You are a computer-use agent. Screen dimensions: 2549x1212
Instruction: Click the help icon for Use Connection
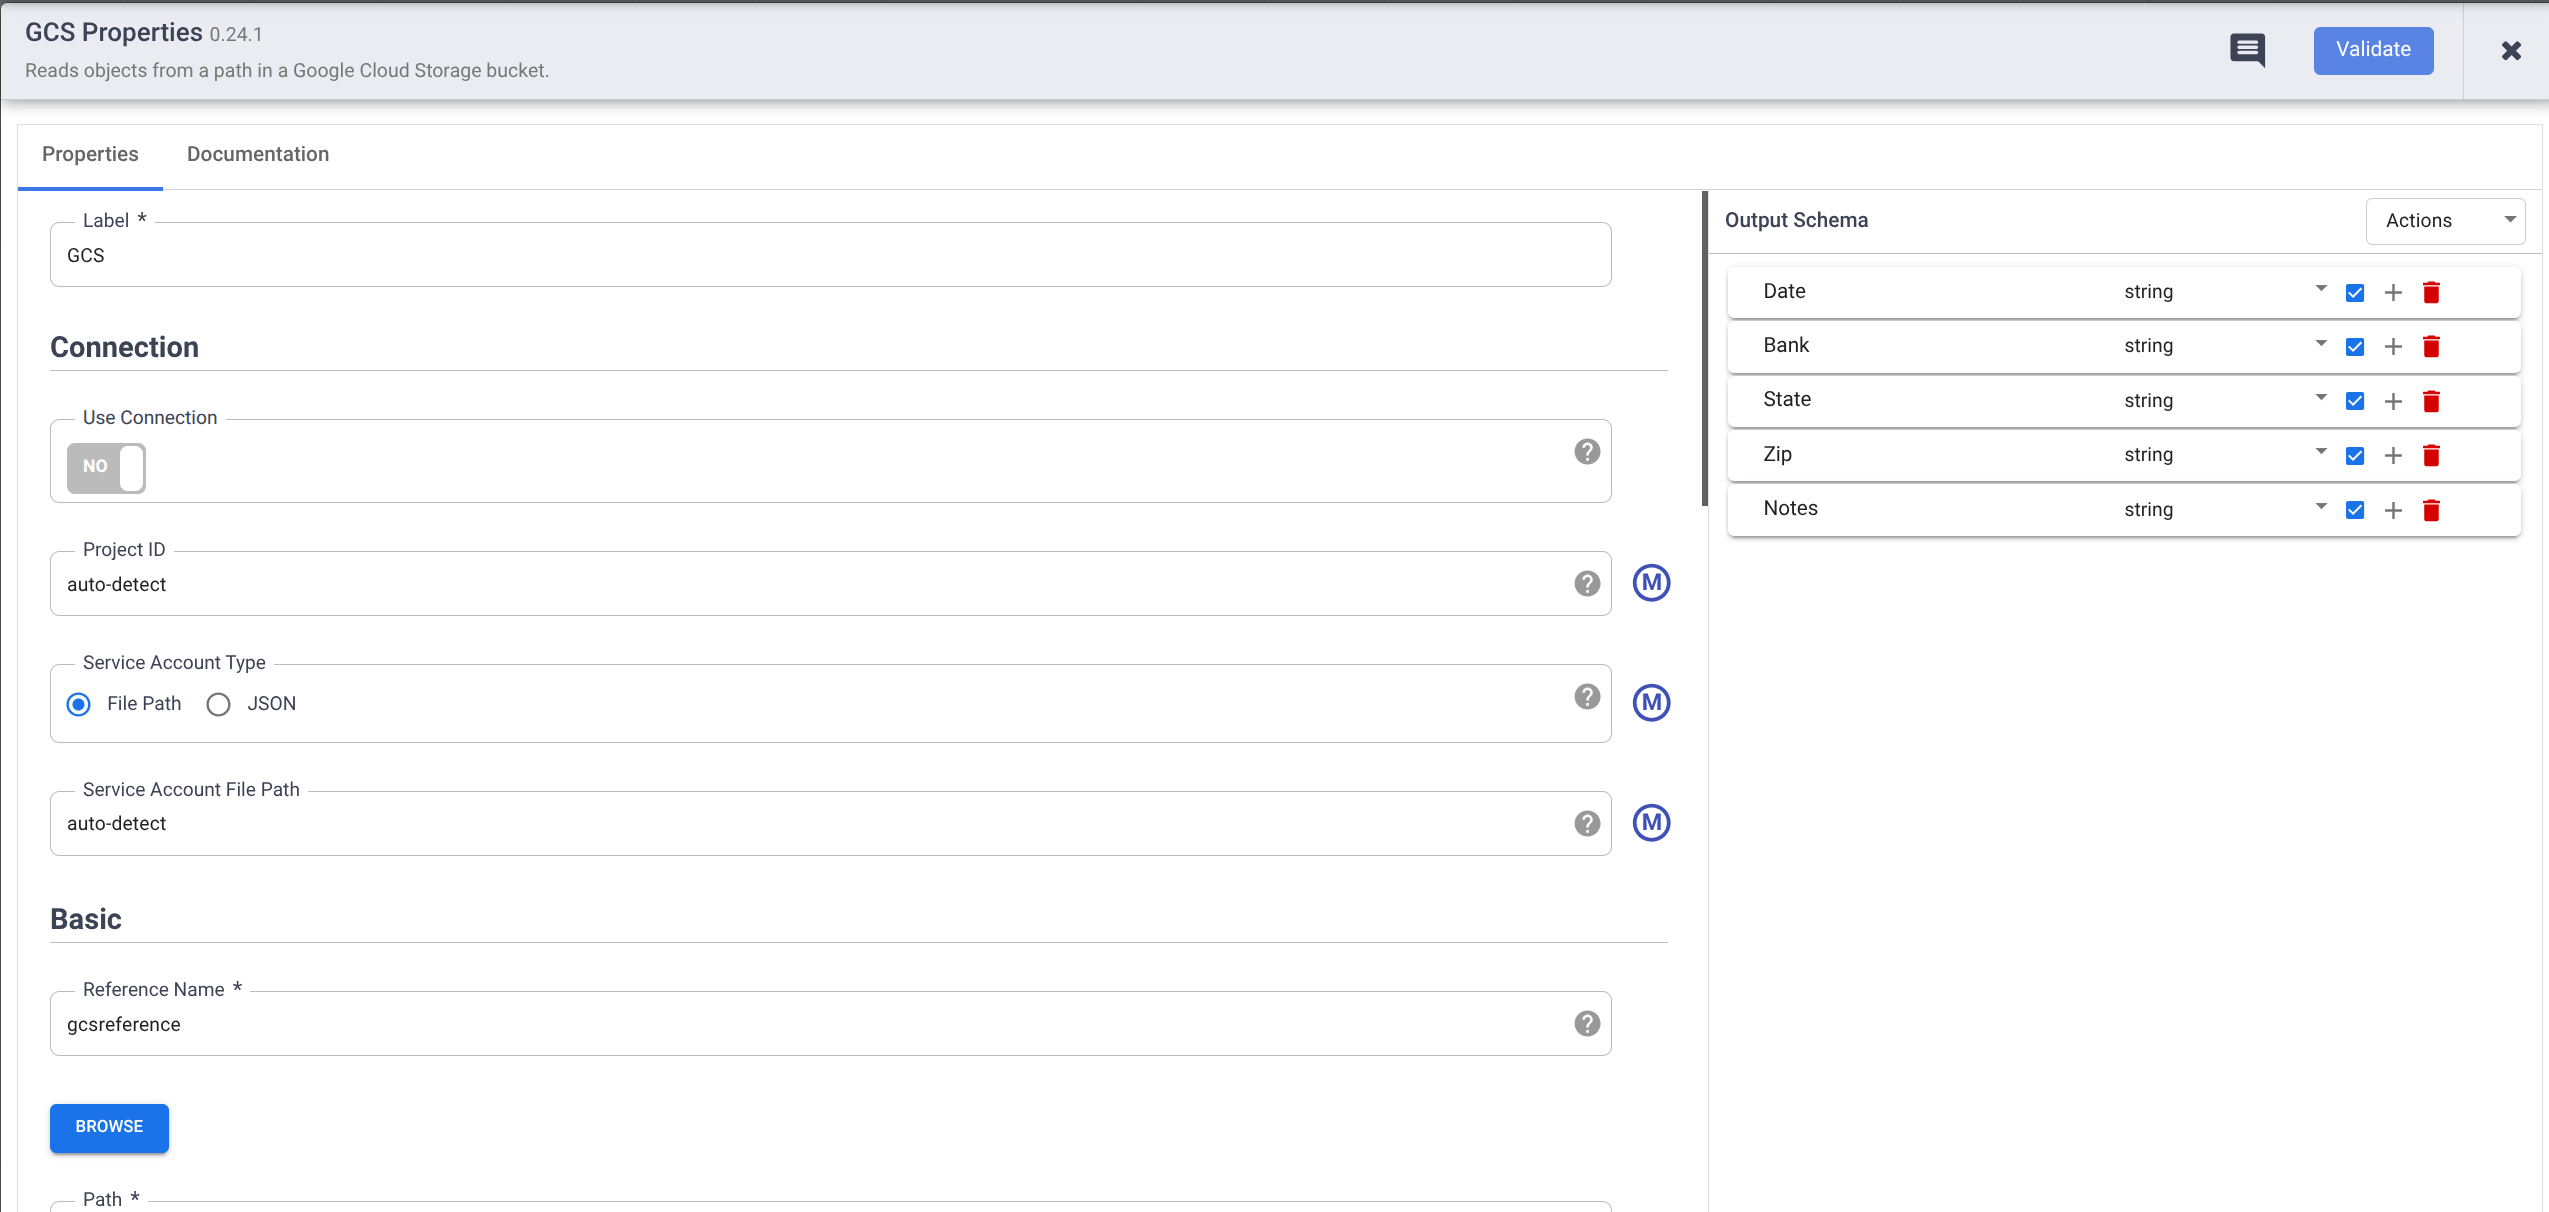pyautogui.click(x=1586, y=452)
